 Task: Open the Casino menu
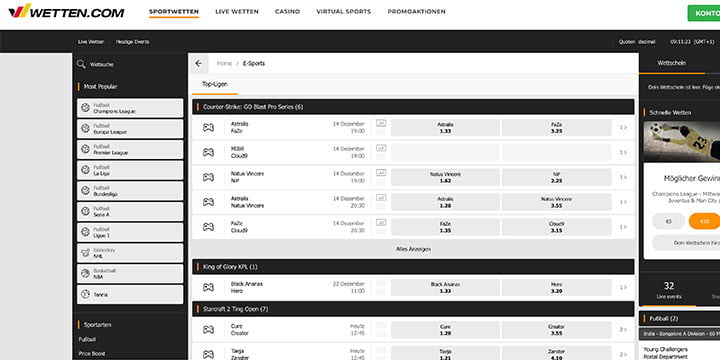coord(287,12)
